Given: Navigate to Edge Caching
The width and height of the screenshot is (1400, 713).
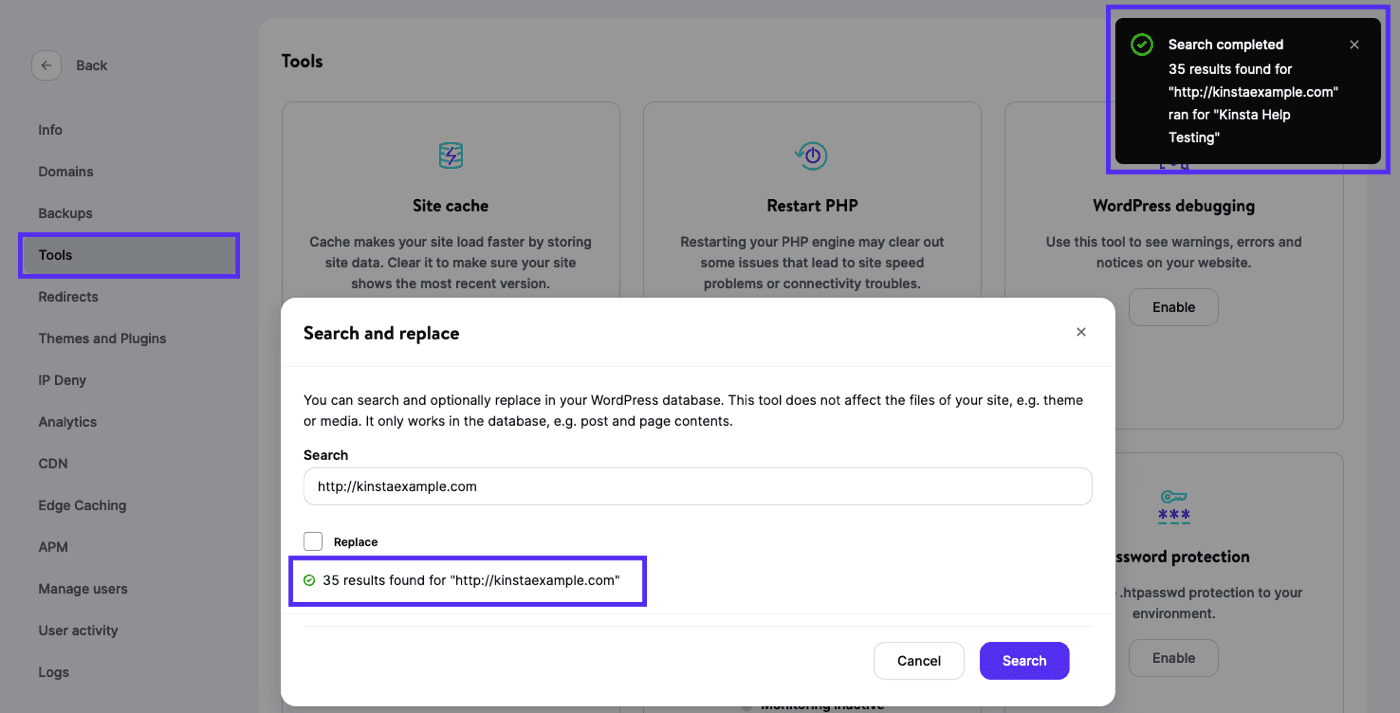Looking at the screenshot, I should [x=82, y=505].
